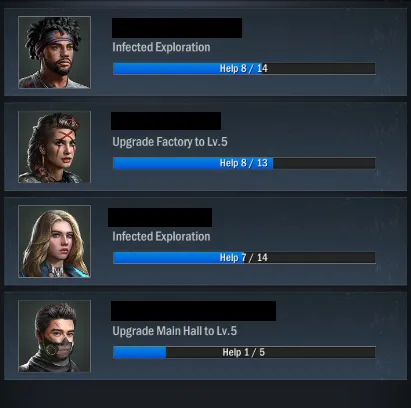
Task: Open the portrait of woman with red X mark
Action: pyautogui.click(x=54, y=147)
